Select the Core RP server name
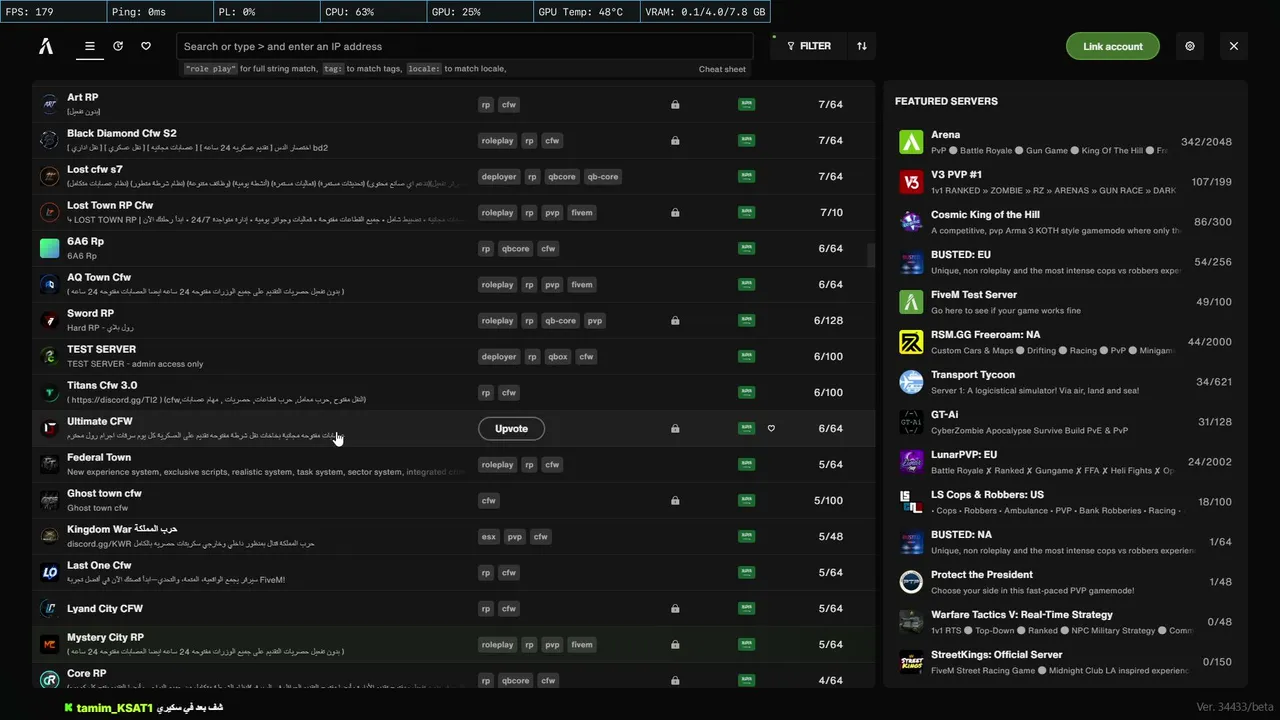Viewport: 1280px width, 720px height. 86,673
